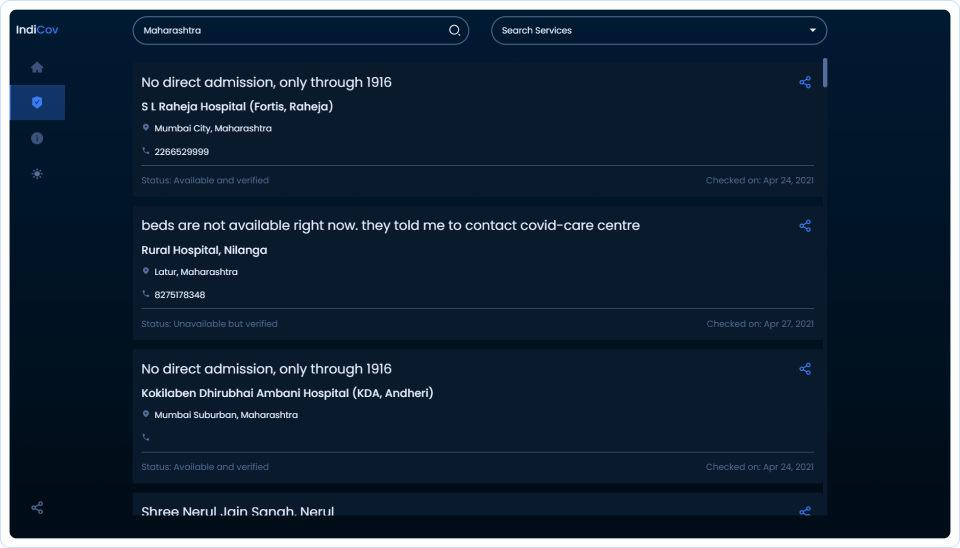The width and height of the screenshot is (960, 548).
Task: Toggle light theme with sun icon
Action: point(37,174)
